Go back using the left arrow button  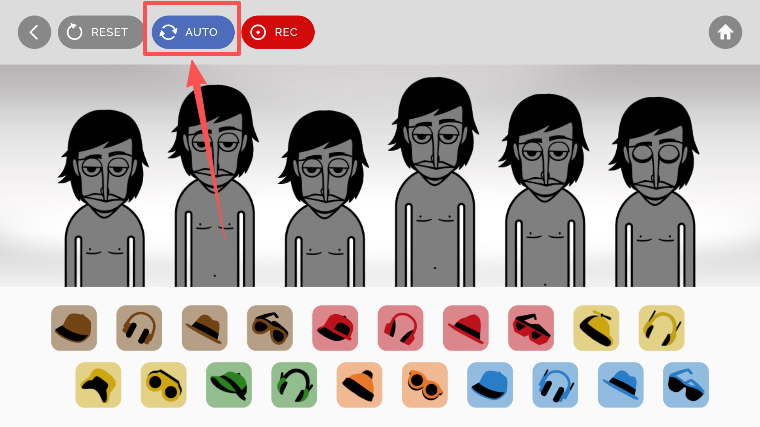34,32
